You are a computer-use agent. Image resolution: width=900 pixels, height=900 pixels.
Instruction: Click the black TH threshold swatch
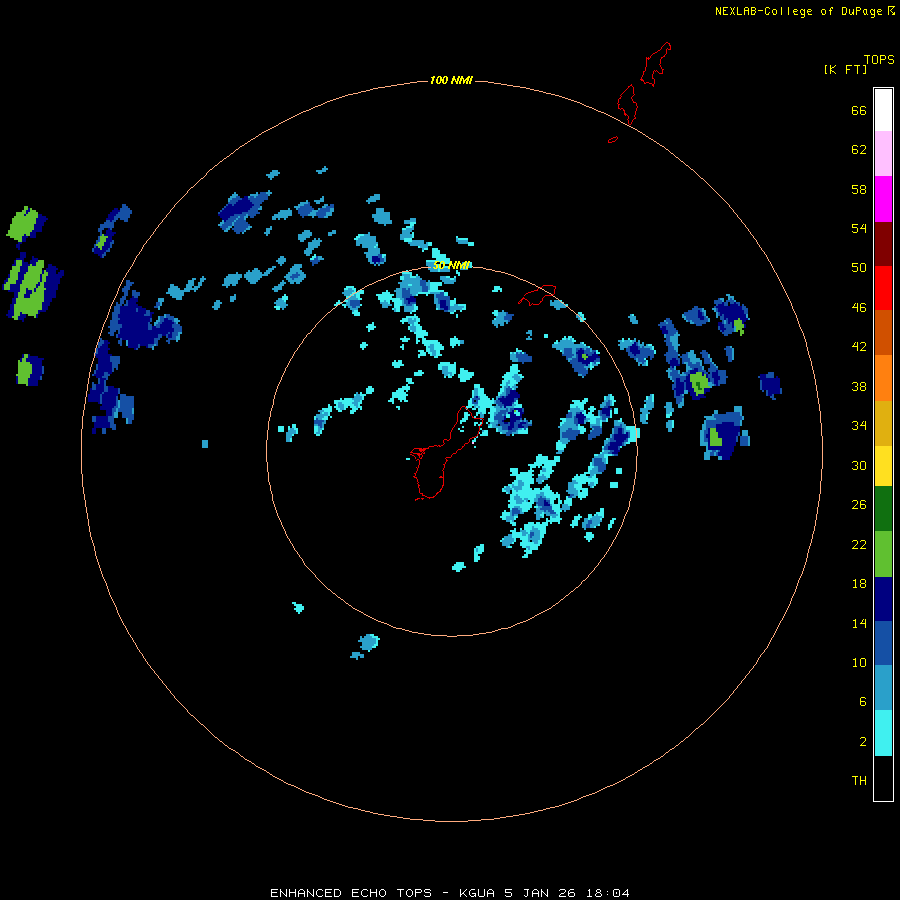pos(883,778)
